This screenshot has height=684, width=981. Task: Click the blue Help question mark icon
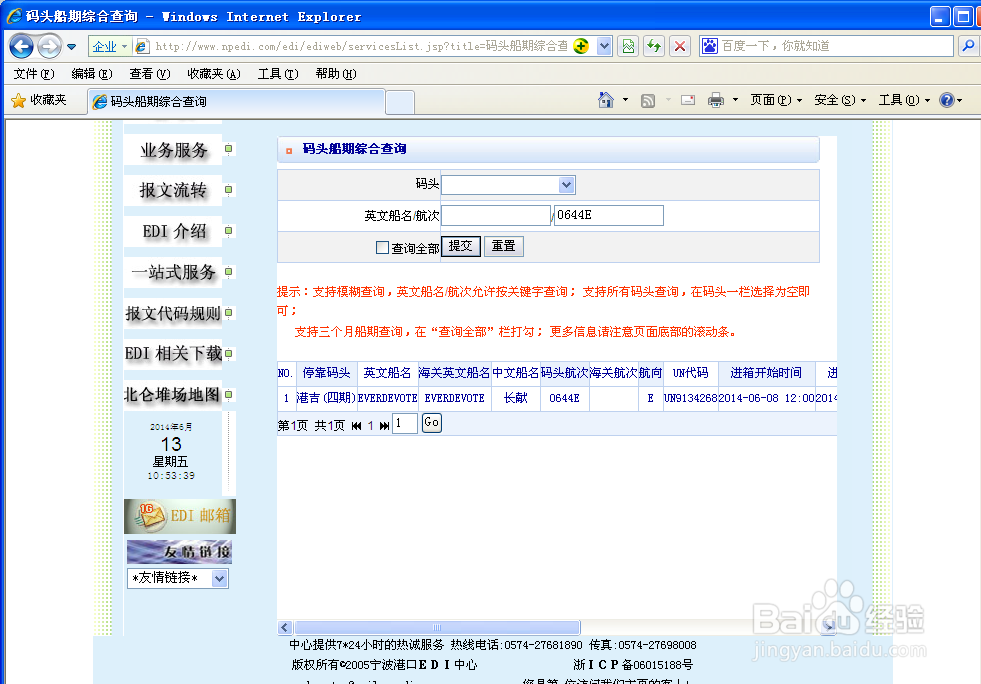[947, 100]
